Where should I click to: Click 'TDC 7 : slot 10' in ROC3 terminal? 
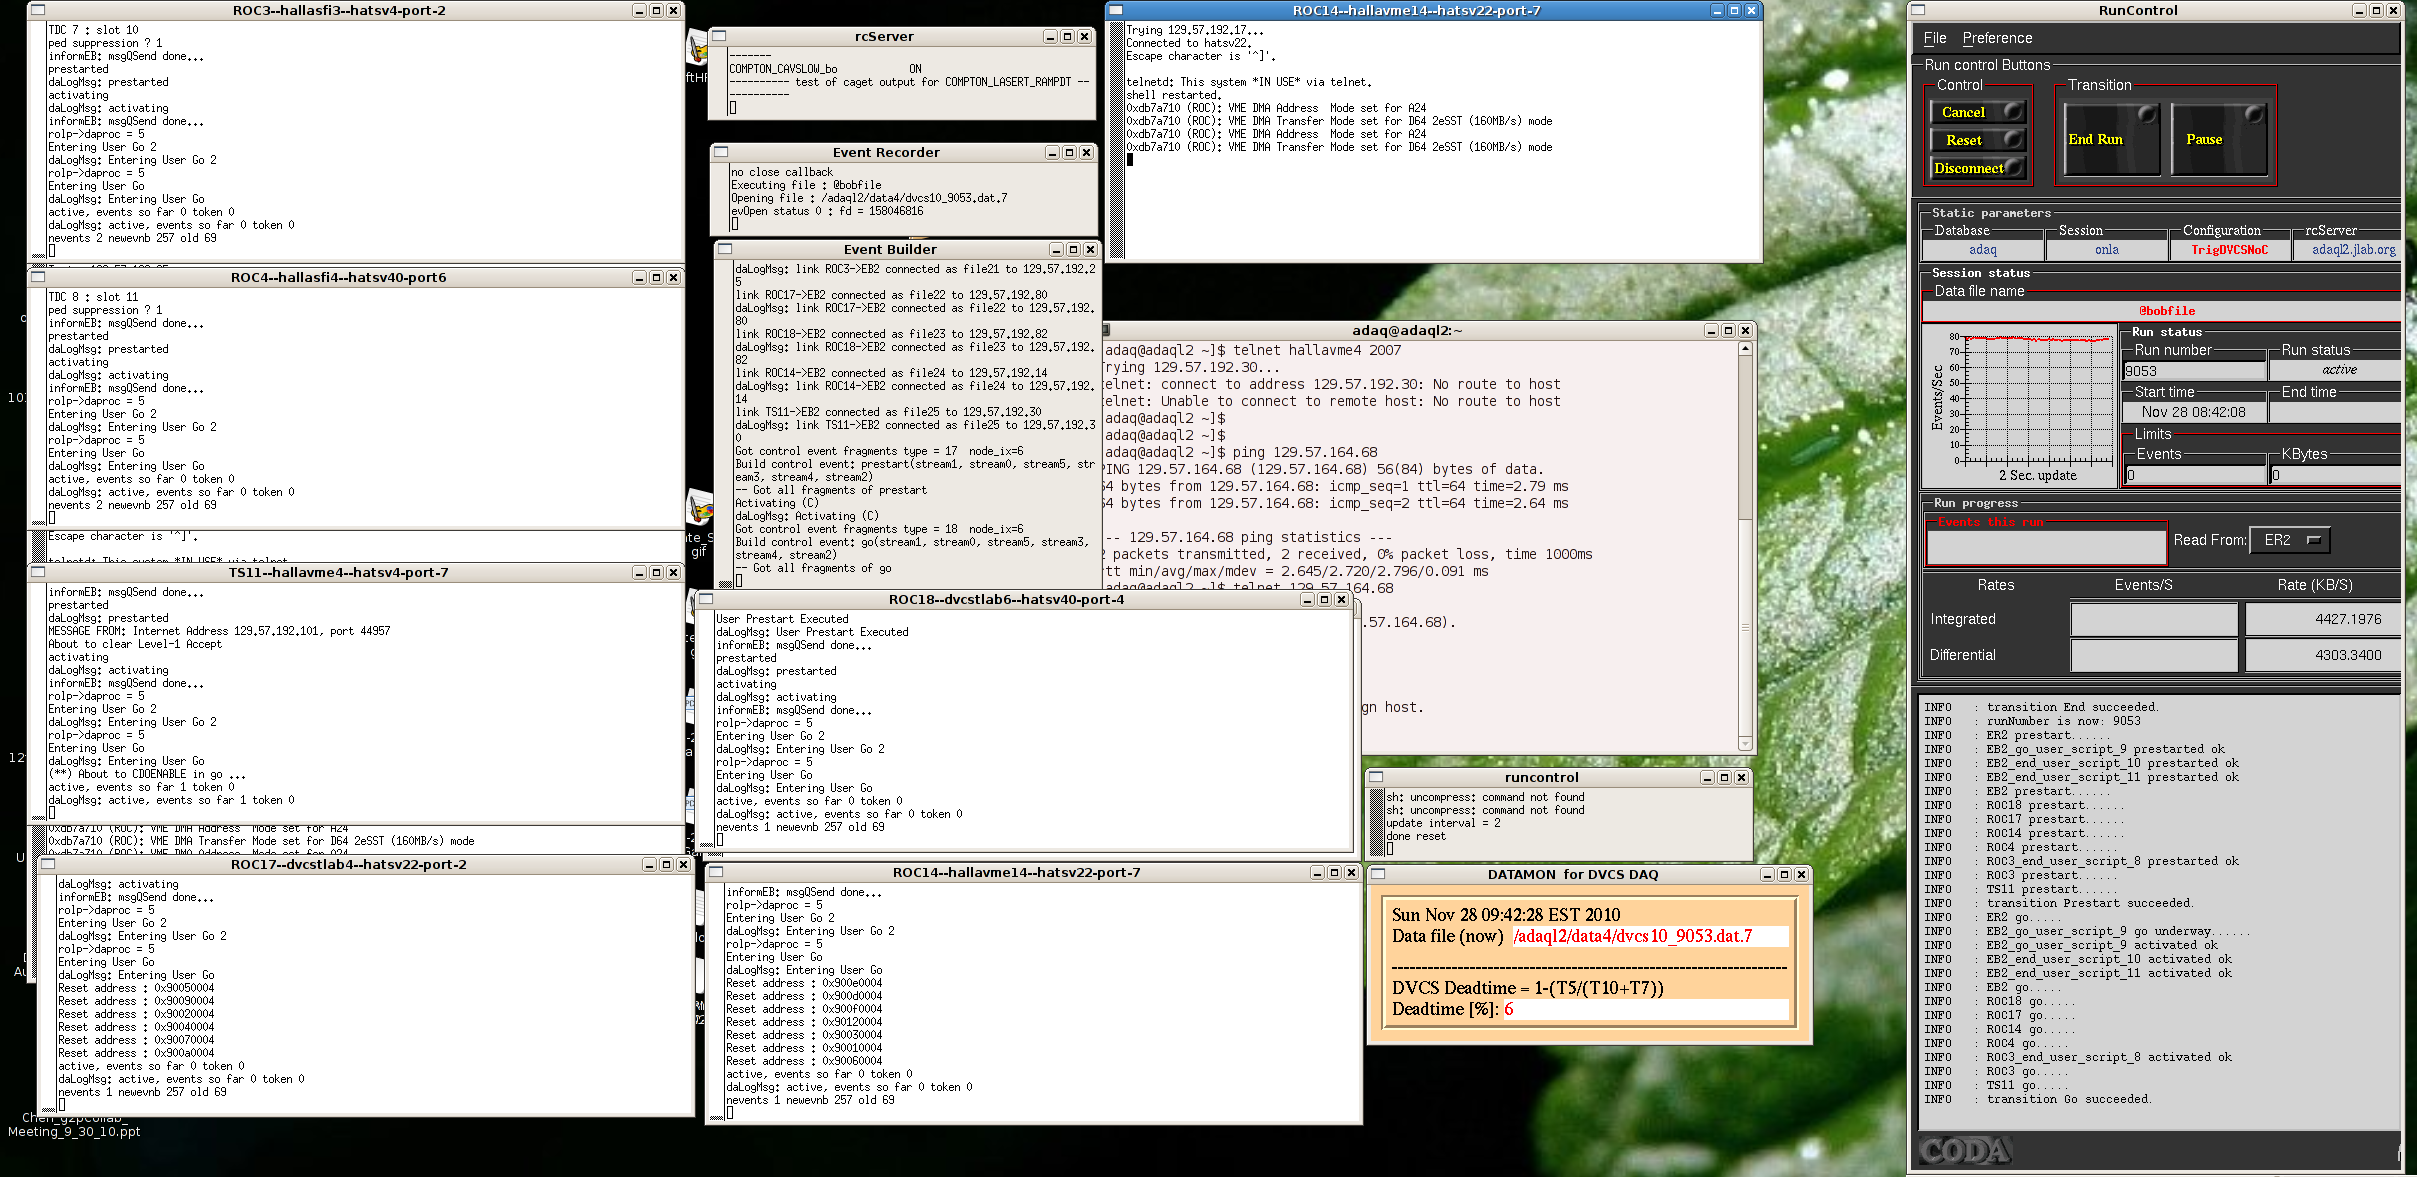coord(94,30)
